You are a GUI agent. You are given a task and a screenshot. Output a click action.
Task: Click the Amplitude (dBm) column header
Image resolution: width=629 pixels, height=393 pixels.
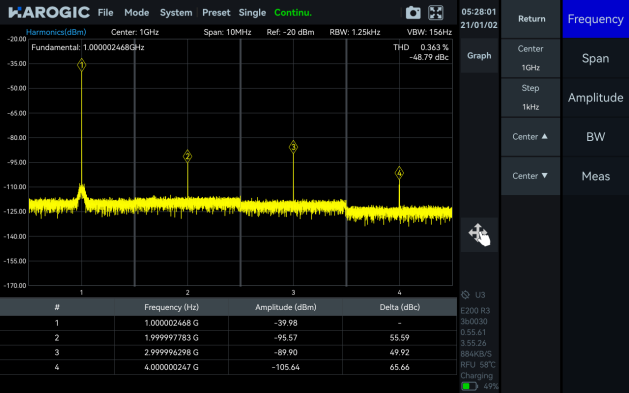click(286, 307)
